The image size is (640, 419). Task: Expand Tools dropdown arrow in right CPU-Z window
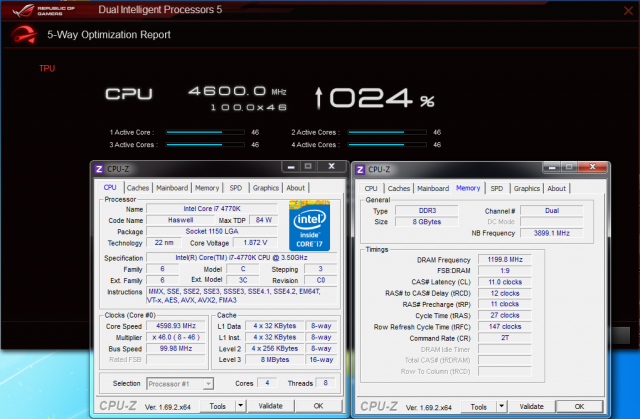point(501,407)
